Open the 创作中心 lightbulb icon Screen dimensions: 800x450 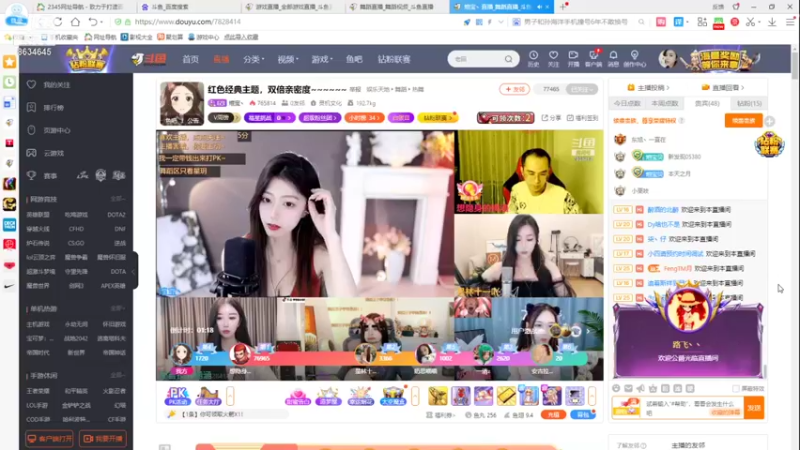pos(634,59)
